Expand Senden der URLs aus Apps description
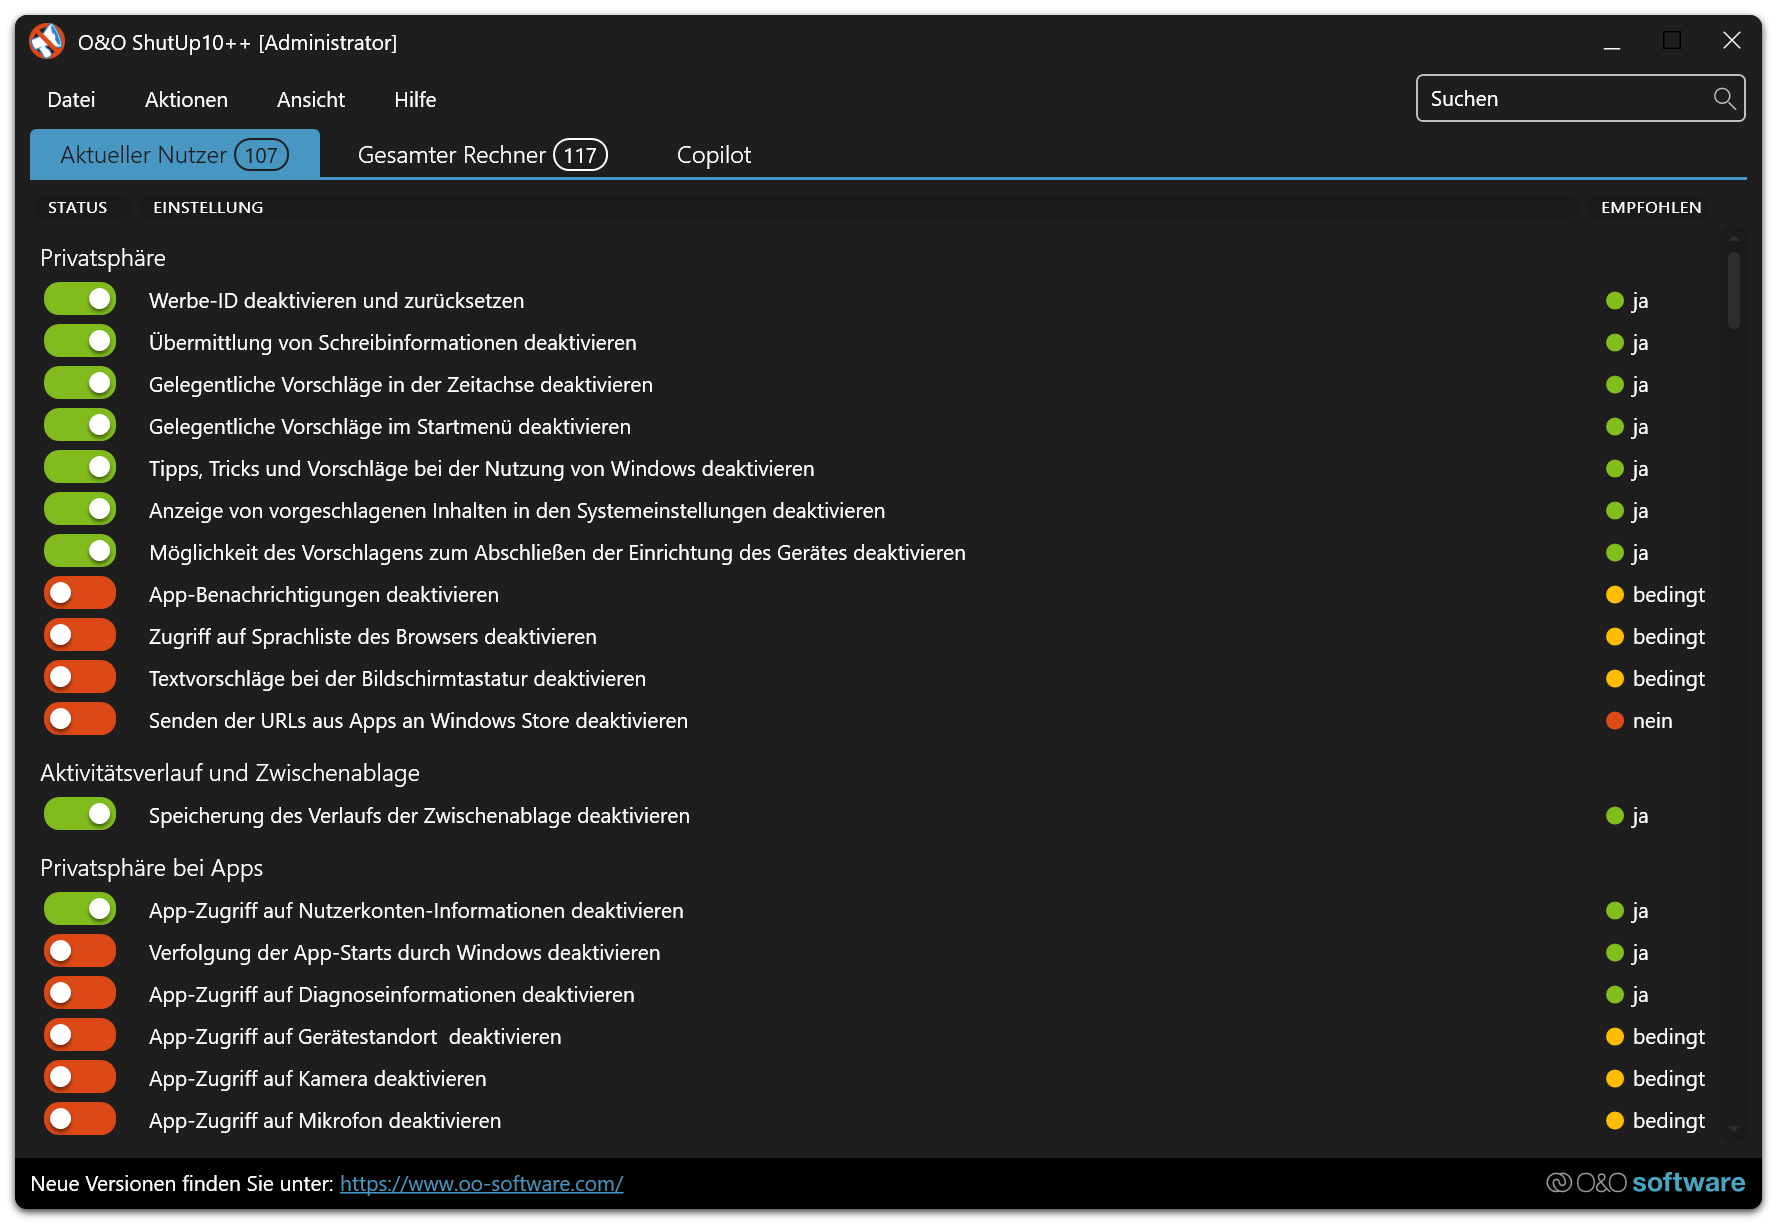1777x1224 pixels. pyautogui.click(x=418, y=721)
